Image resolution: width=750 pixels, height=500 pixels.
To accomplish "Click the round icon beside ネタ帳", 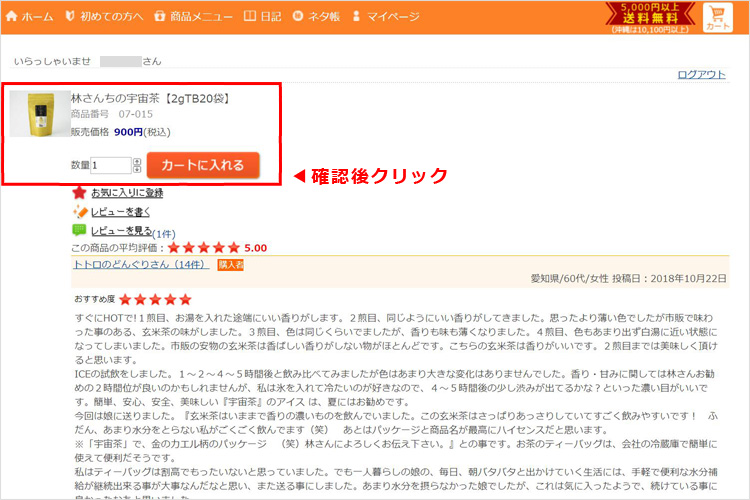I will (301, 17).
